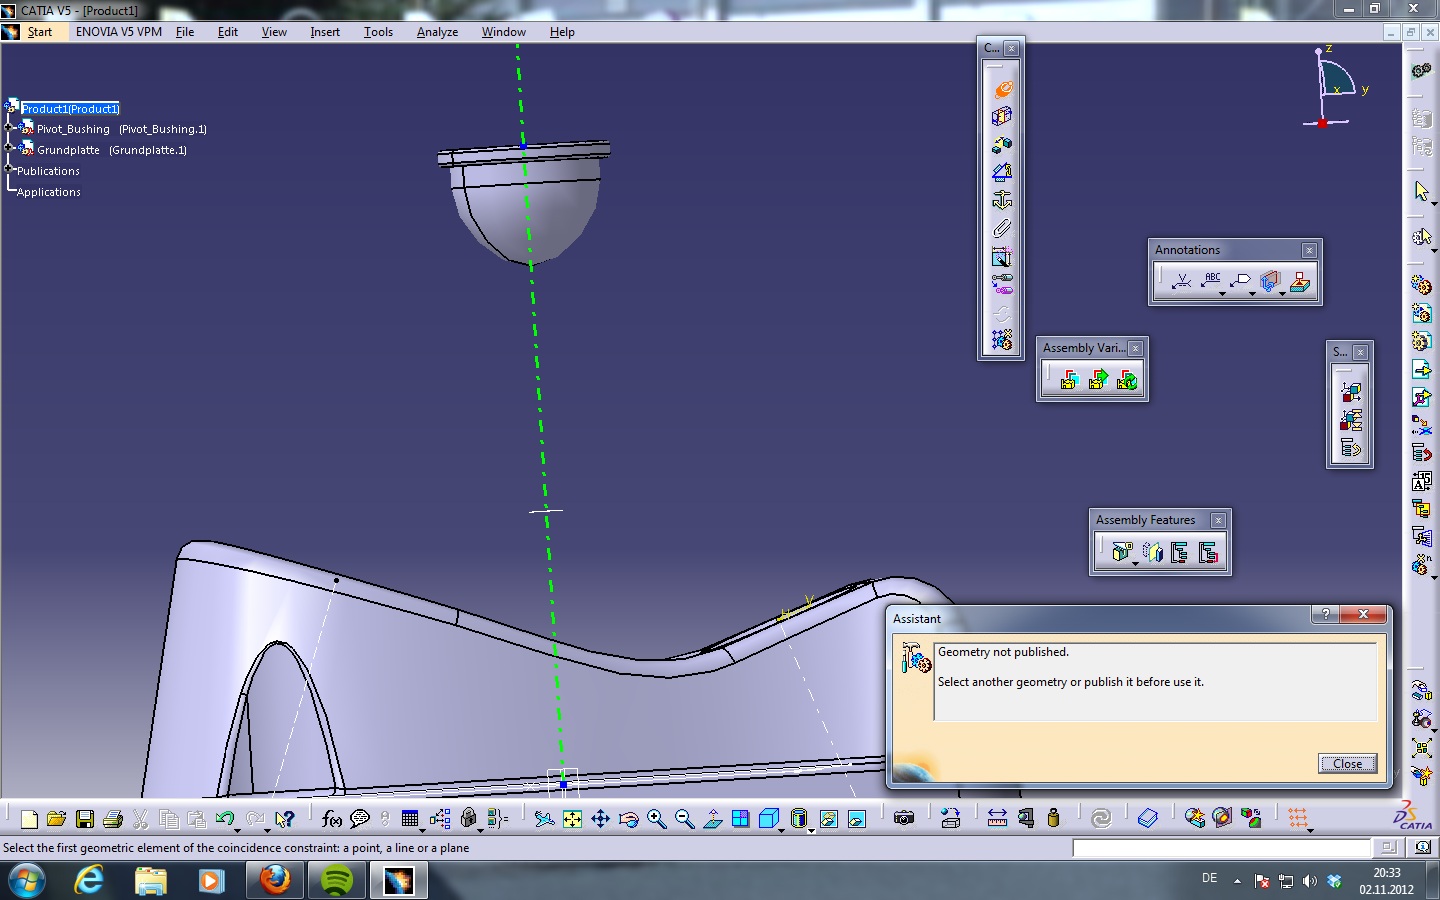Click the Zoom In magnifier

click(x=656, y=819)
